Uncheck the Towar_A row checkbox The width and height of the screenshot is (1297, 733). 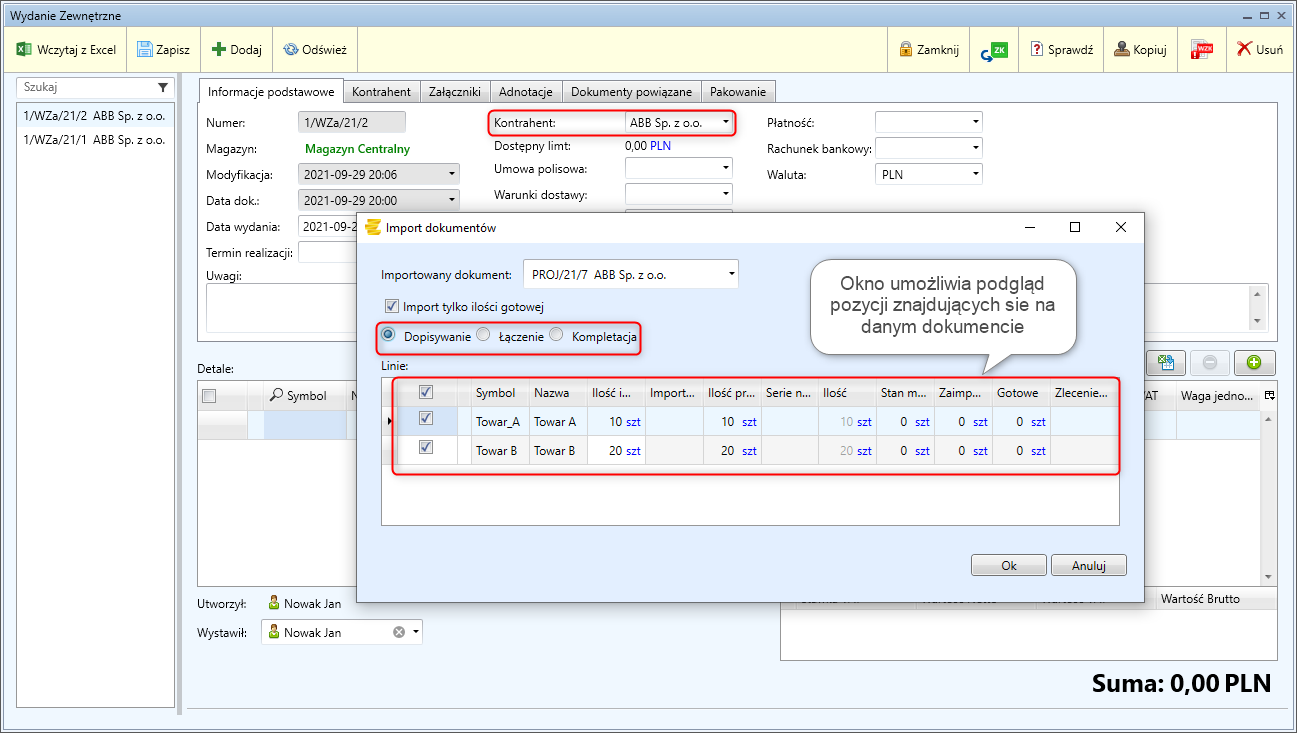pyautogui.click(x=426, y=419)
